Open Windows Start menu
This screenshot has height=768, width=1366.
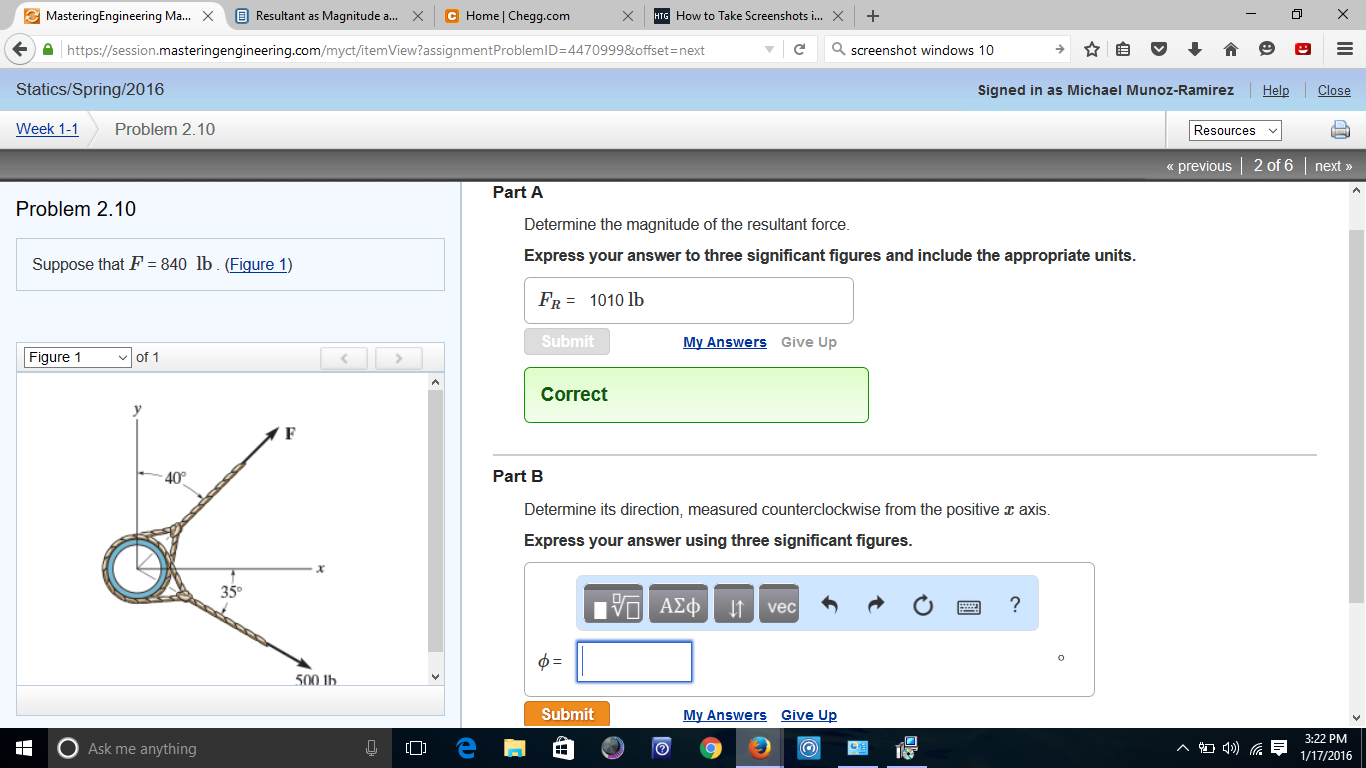[24, 748]
